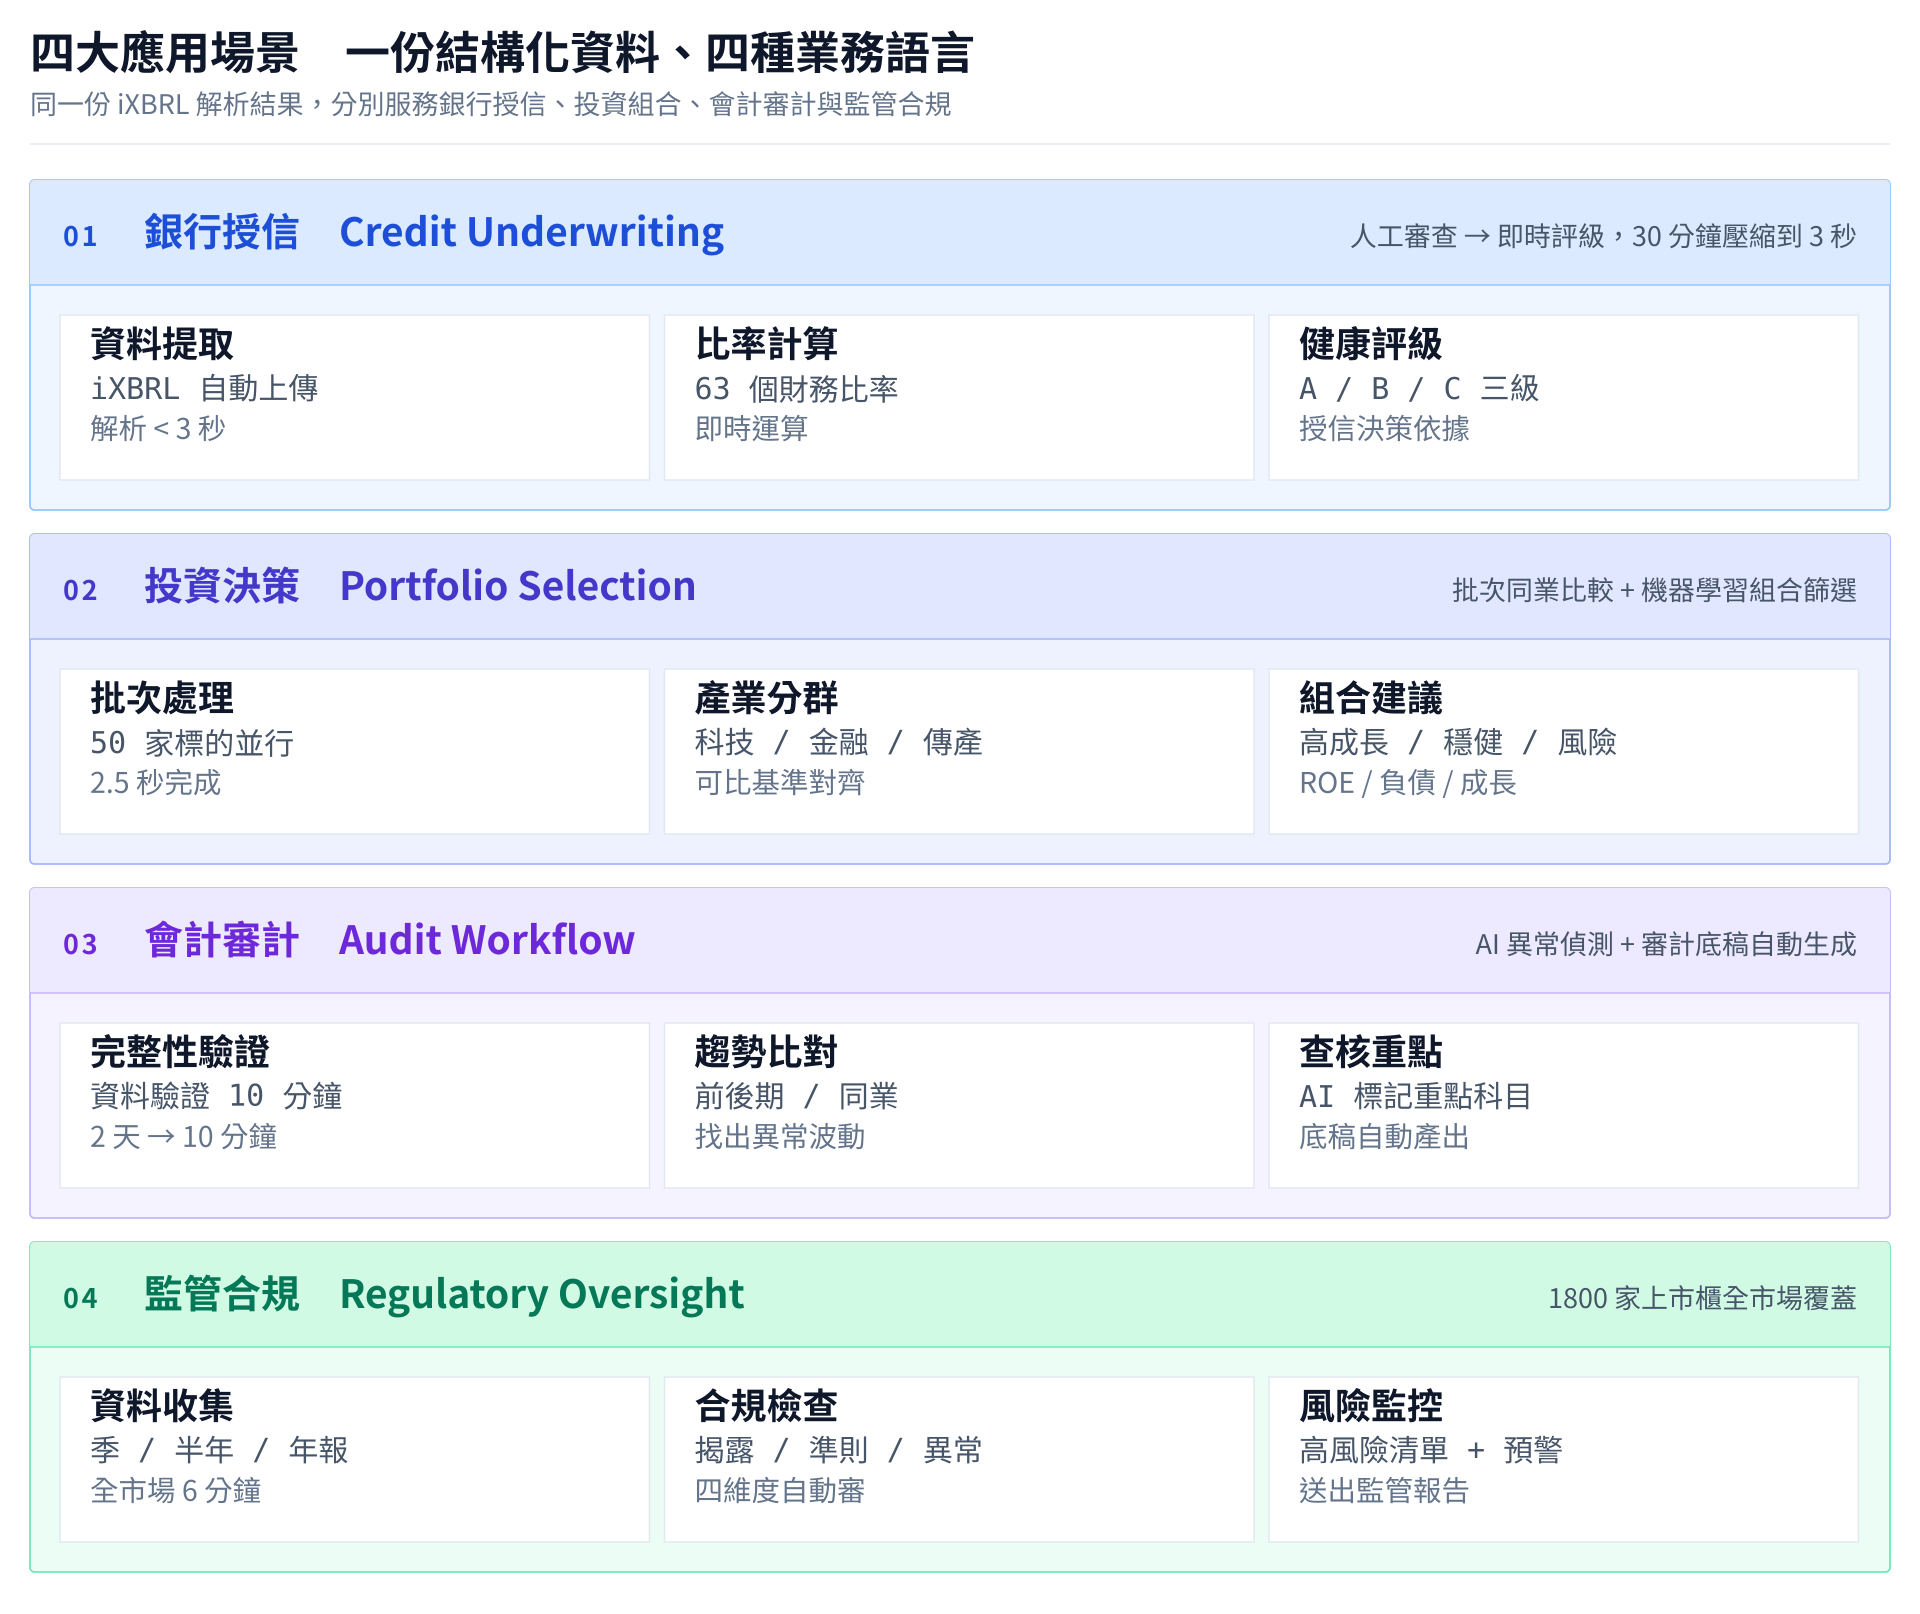Viewport: 1920px width, 1614px height.
Task: Click the 風險監控 card
Action: click(1564, 1459)
